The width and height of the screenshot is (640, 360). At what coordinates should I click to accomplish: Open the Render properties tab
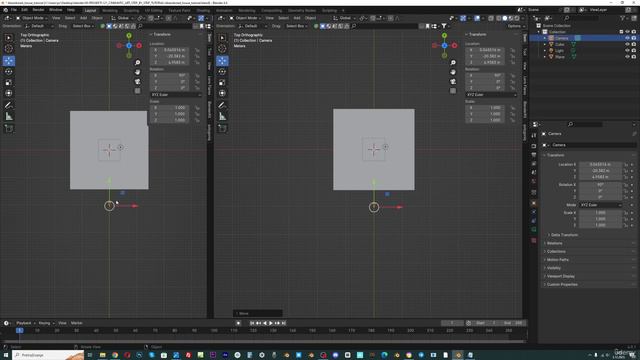click(x=534, y=146)
